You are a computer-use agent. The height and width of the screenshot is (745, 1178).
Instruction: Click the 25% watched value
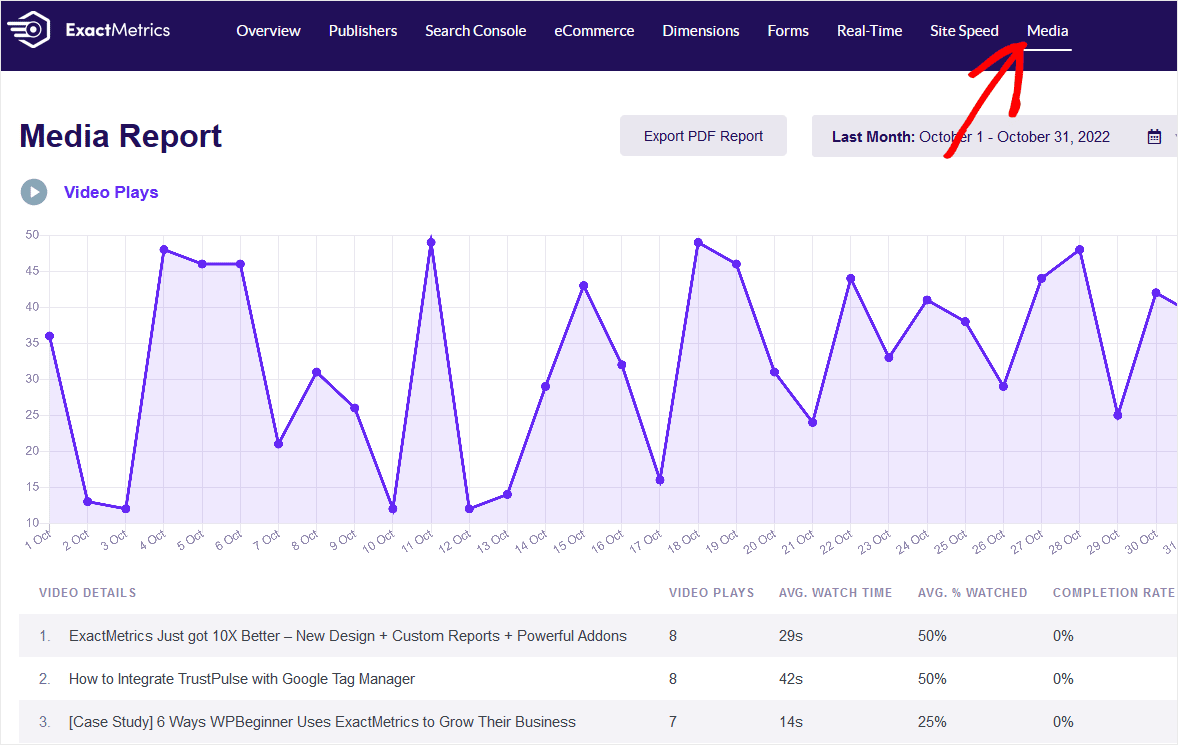[x=932, y=722]
